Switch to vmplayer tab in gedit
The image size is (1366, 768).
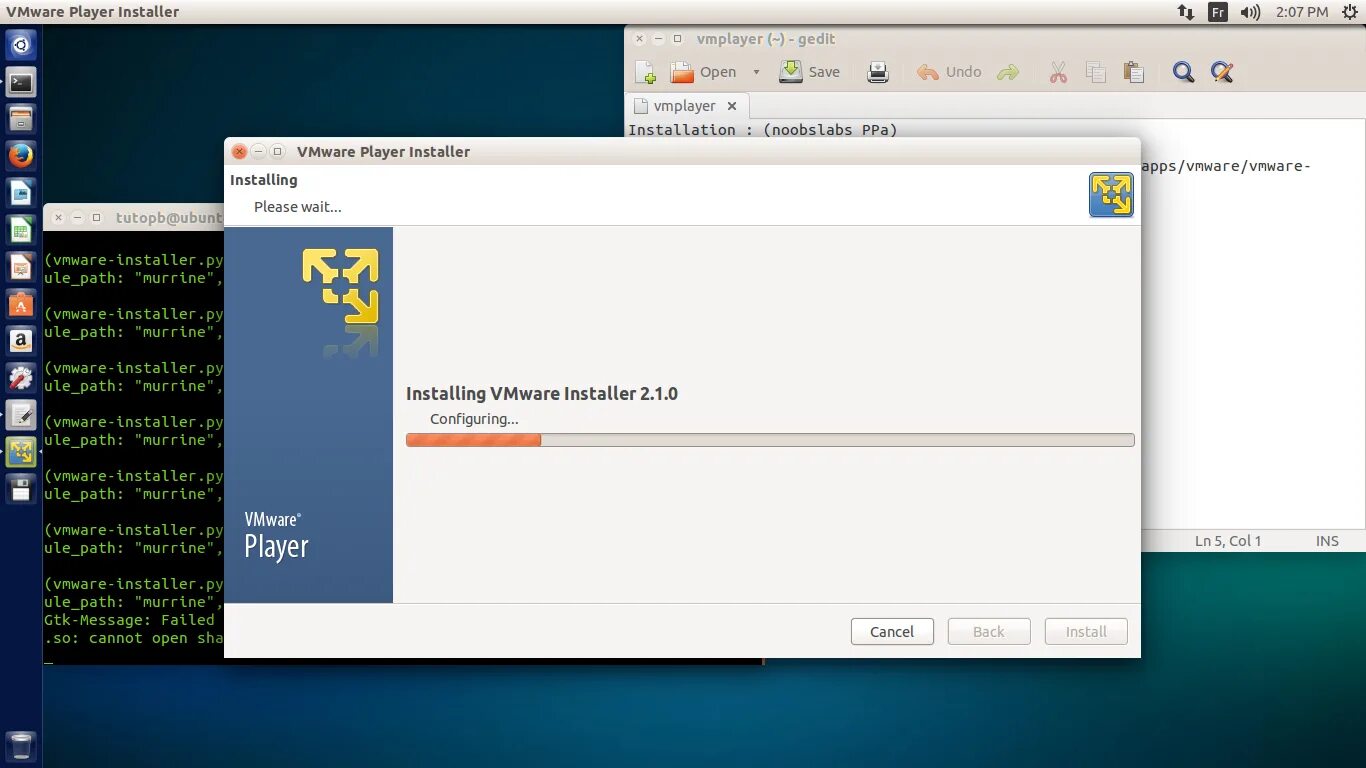(685, 106)
